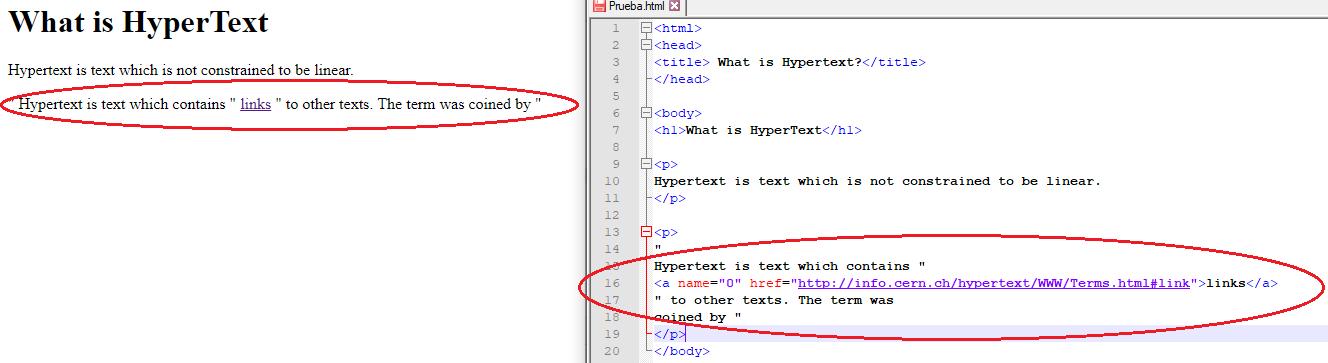Click the <head> opening tag in the code
The width and height of the screenshot is (1328, 363).
pos(678,45)
